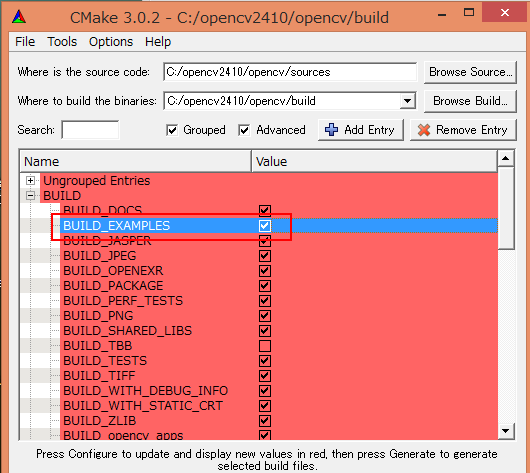Open the Tools menu
Screen dimensions: 530x473
(x=62, y=42)
